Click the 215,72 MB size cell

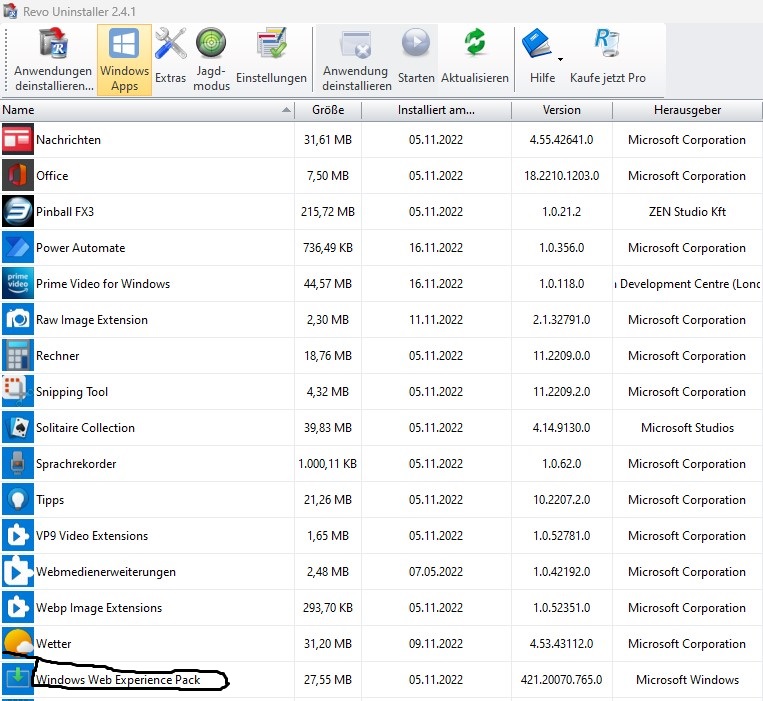coord(328,212)
